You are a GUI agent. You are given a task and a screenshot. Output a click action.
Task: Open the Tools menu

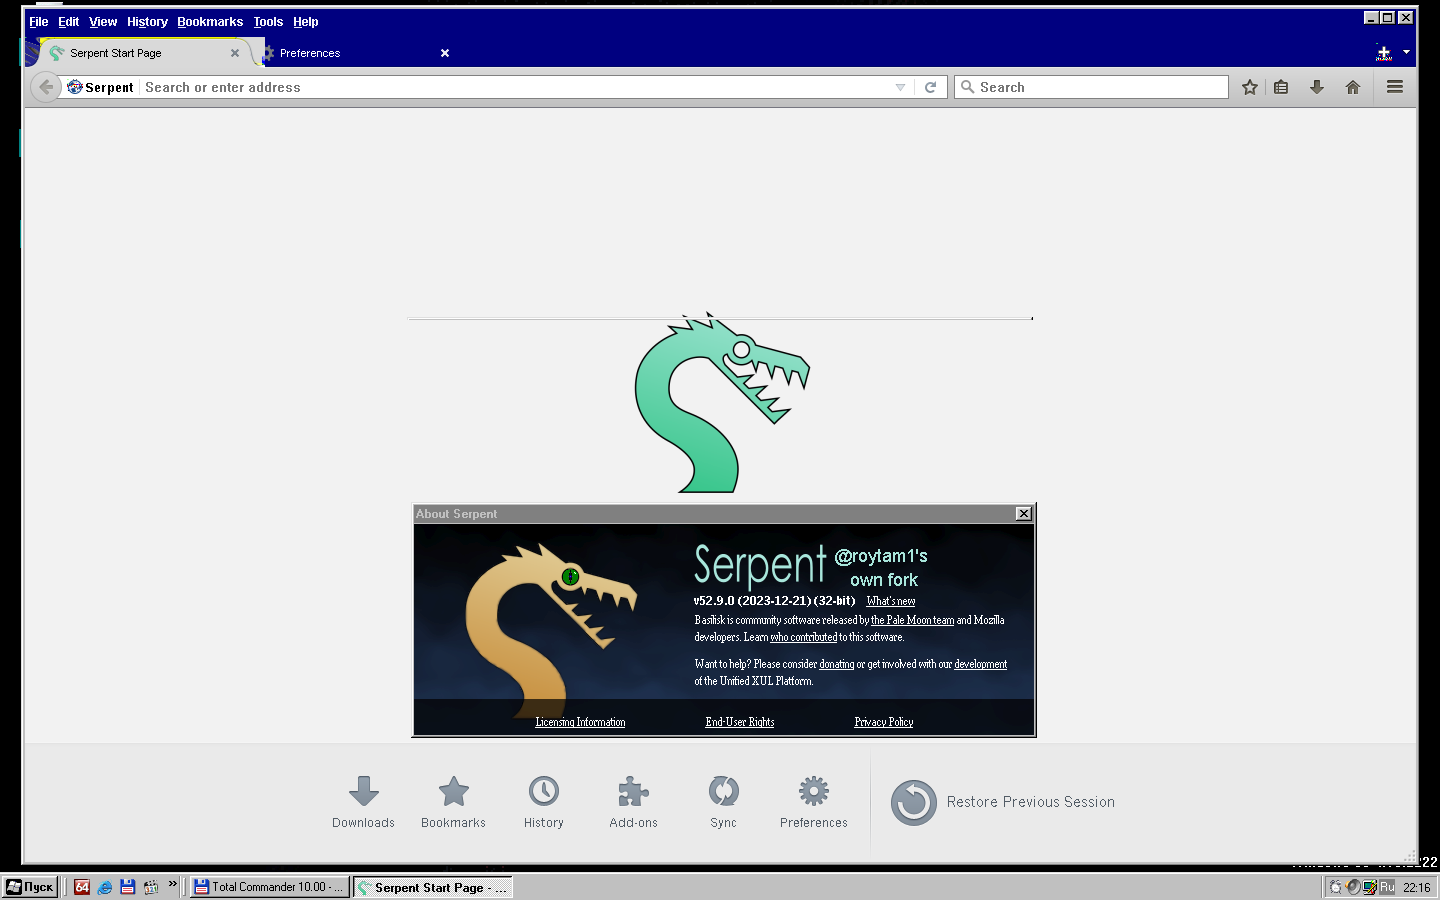click(x=268, y=21)
